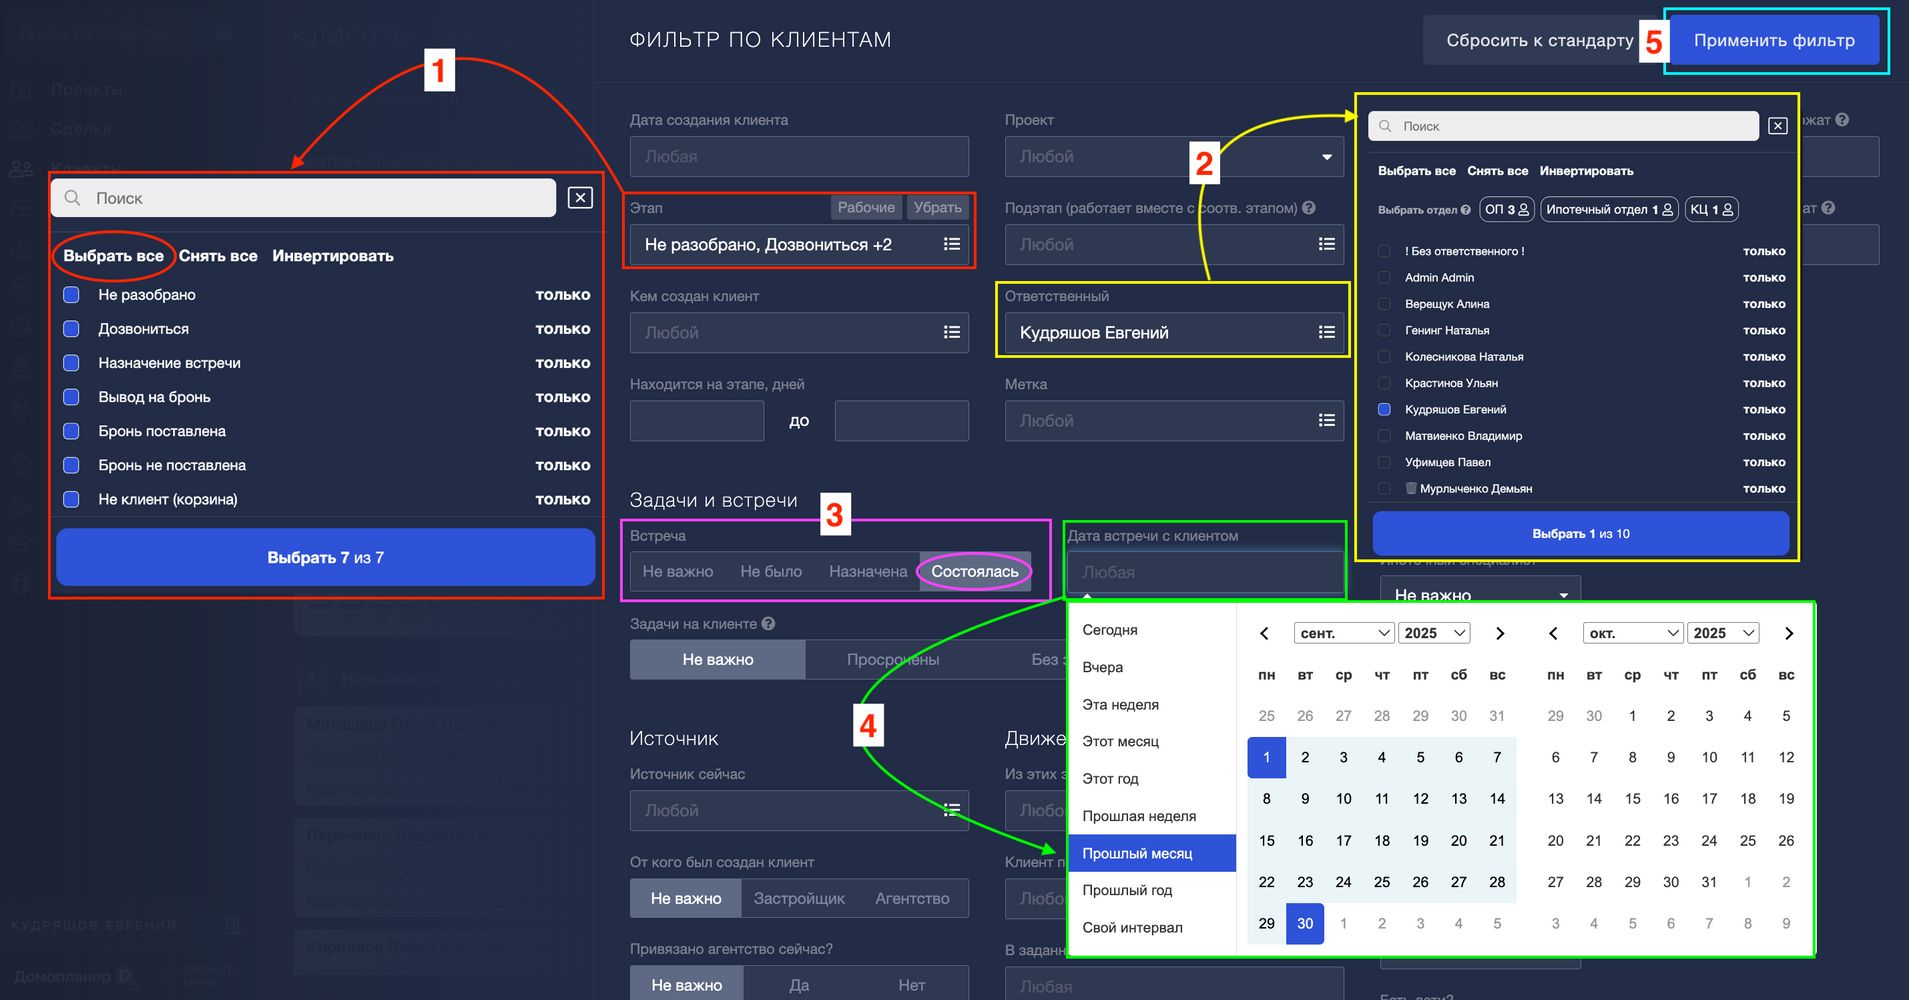Viewport: 1909px width, 1000px height.
Task: Click только next to Бронь не поставлена
Action: coord(563,465)
